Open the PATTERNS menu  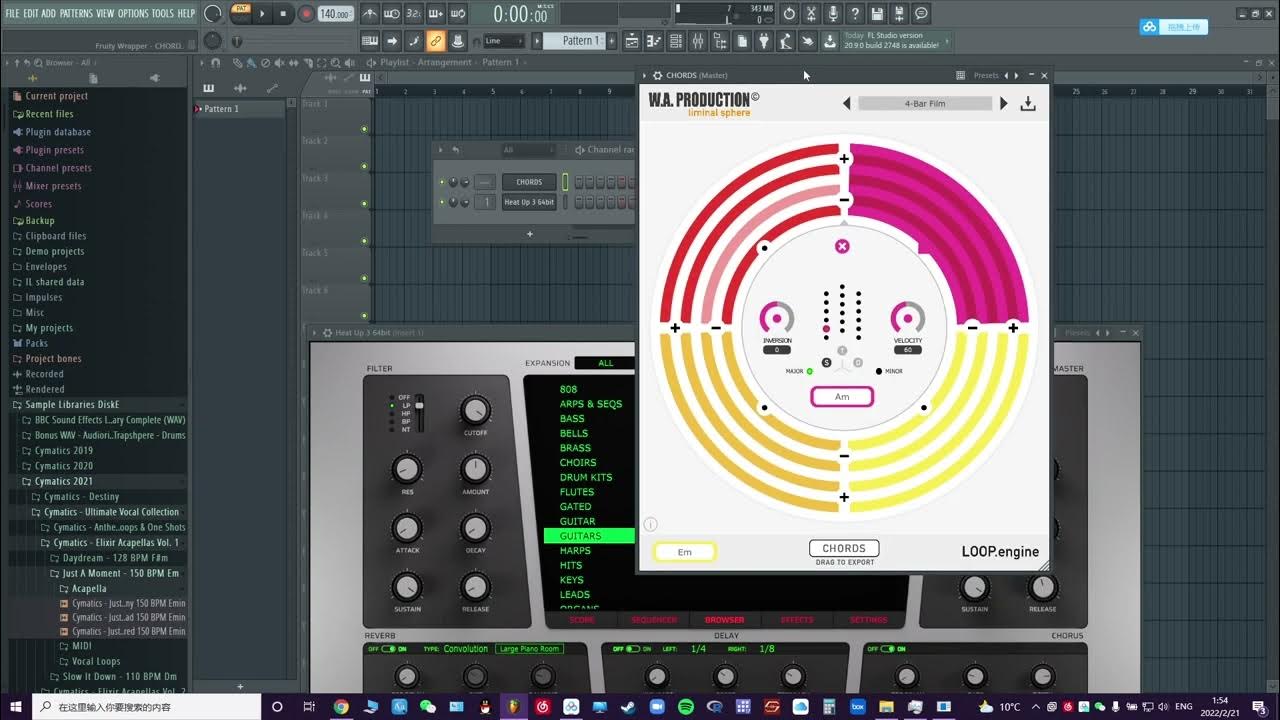[x=76, y=14]
